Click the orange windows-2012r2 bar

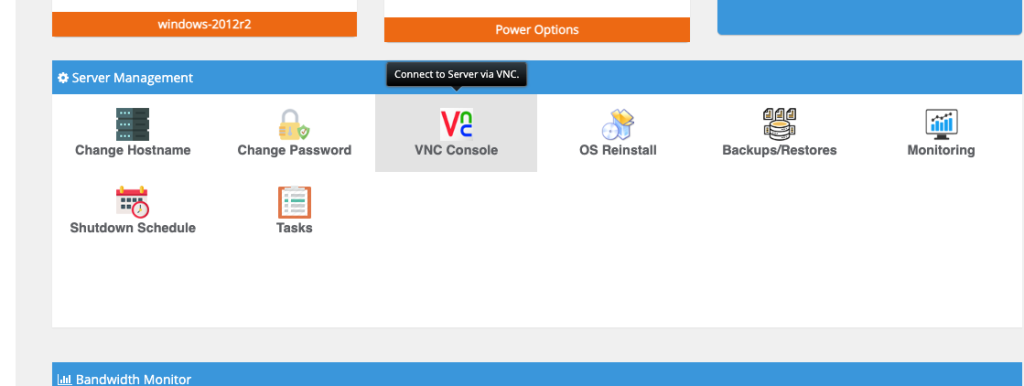coord(204,25)
